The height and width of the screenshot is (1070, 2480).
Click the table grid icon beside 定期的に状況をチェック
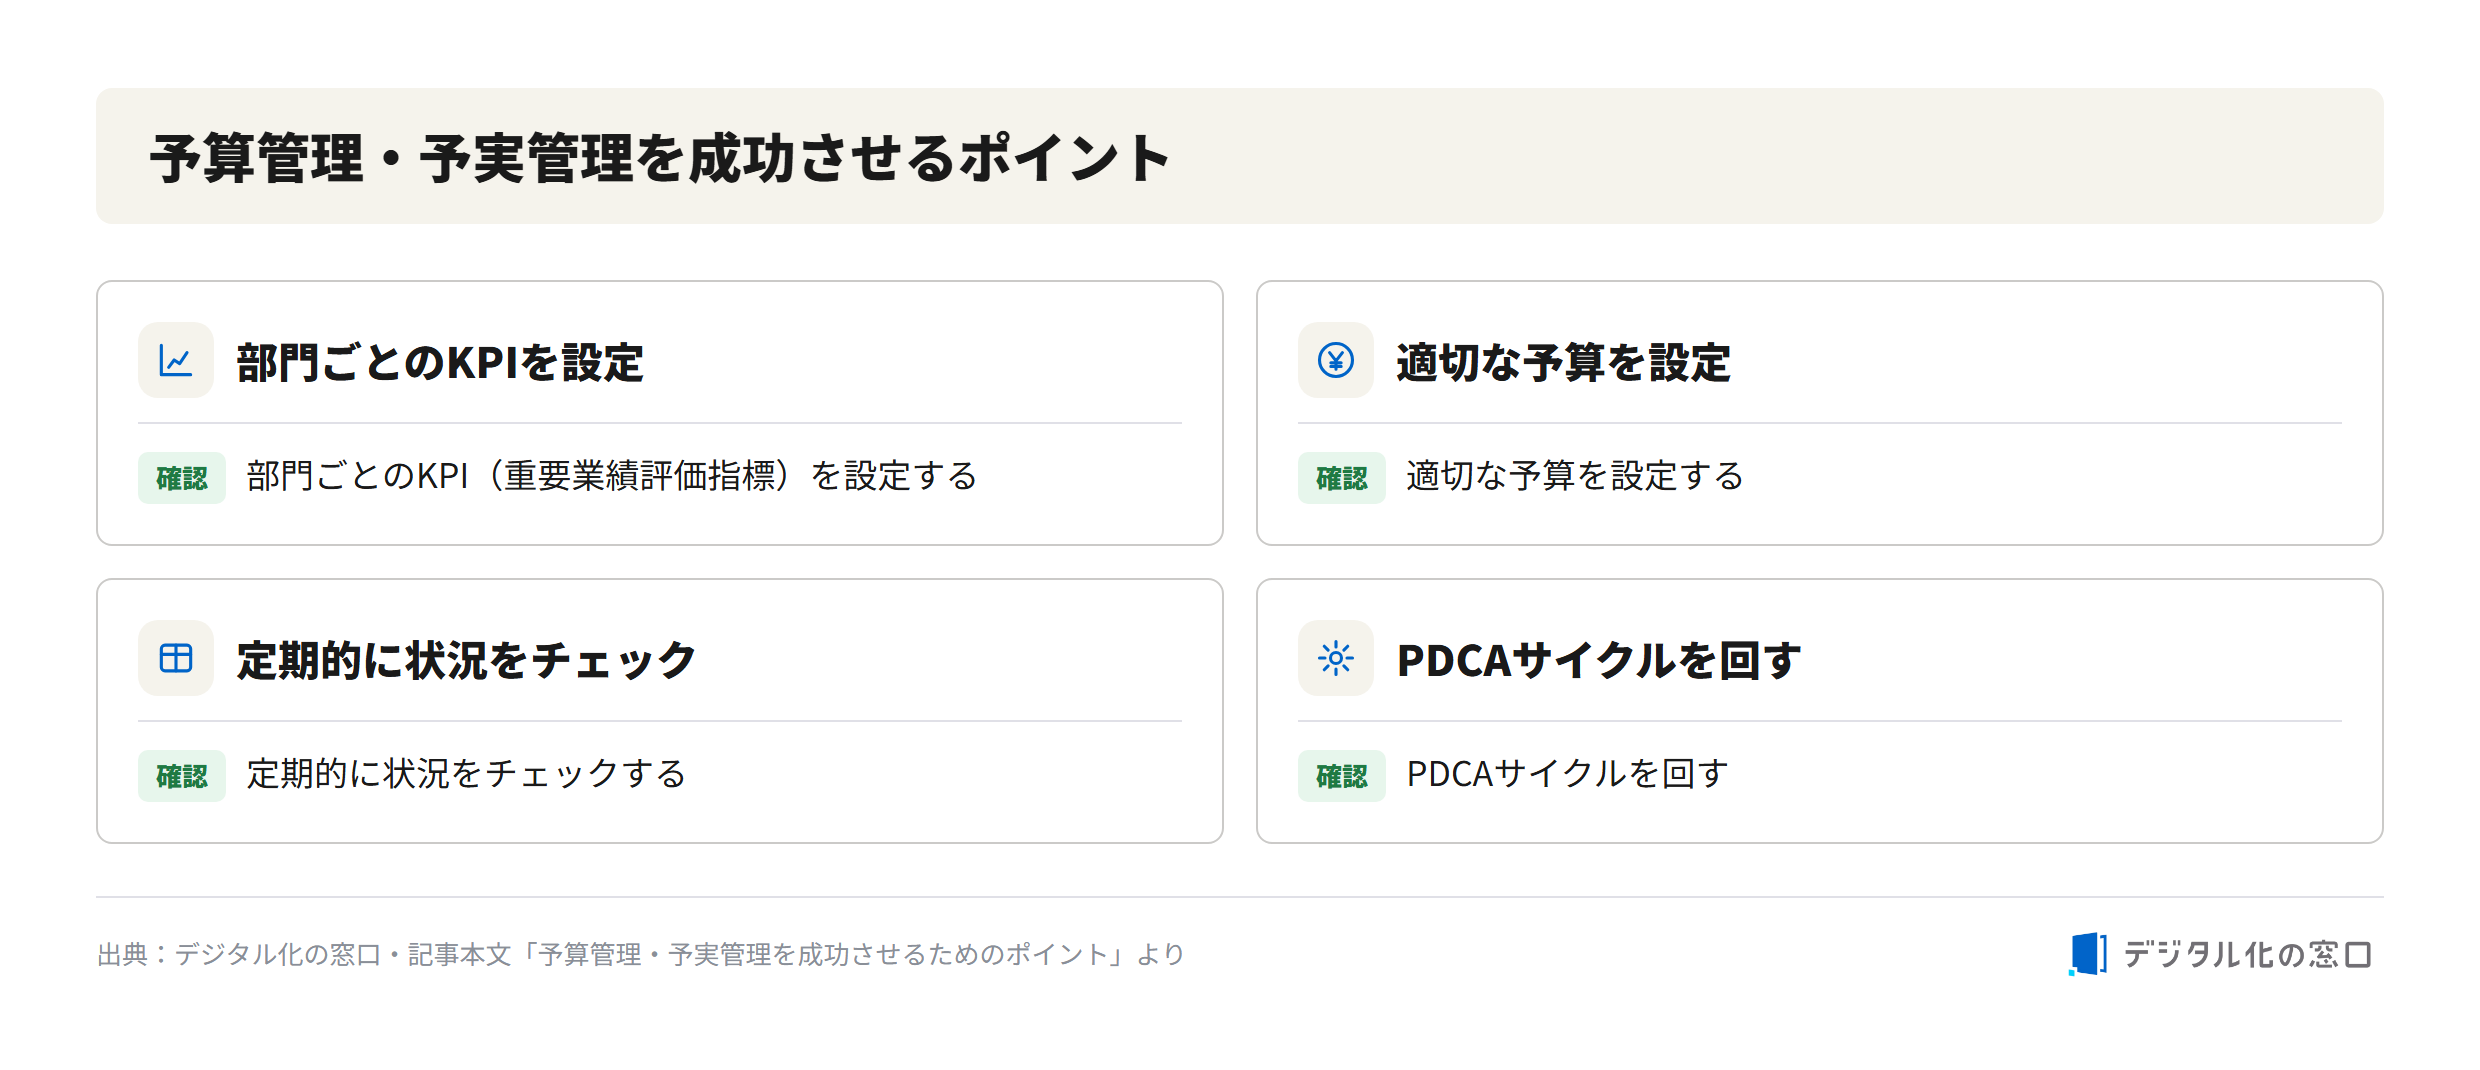tap(176, 658)
